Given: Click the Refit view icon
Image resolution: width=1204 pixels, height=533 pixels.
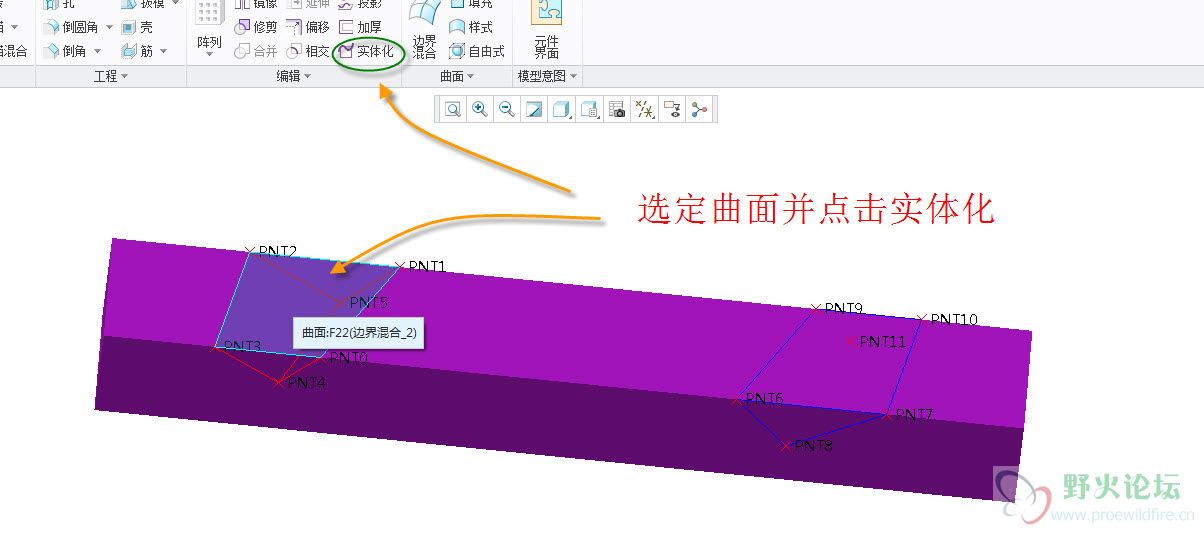Looking at the screenshot, I should (453, 110).
